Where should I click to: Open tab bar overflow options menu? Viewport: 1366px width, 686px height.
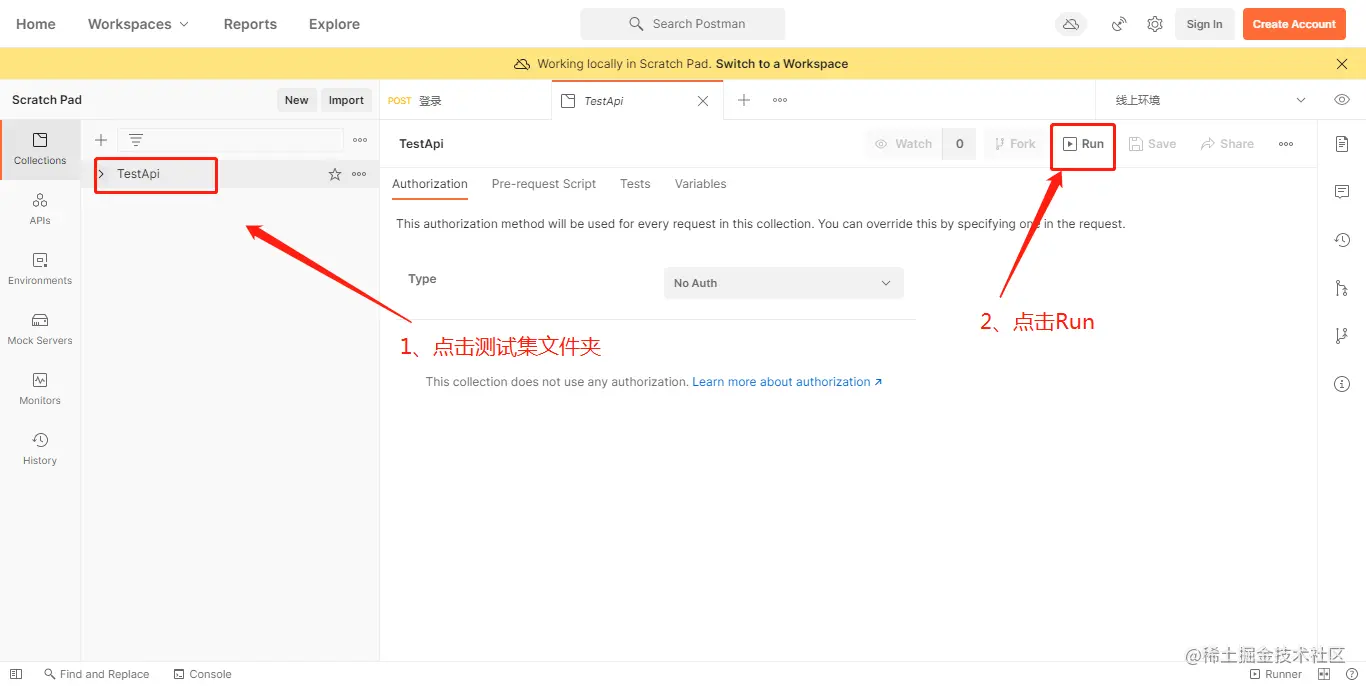(x=780, y=100)
